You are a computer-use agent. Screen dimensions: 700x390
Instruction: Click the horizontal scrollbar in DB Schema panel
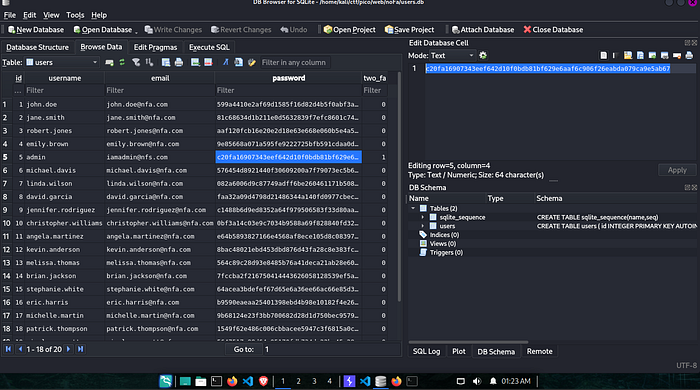point(468,342)
